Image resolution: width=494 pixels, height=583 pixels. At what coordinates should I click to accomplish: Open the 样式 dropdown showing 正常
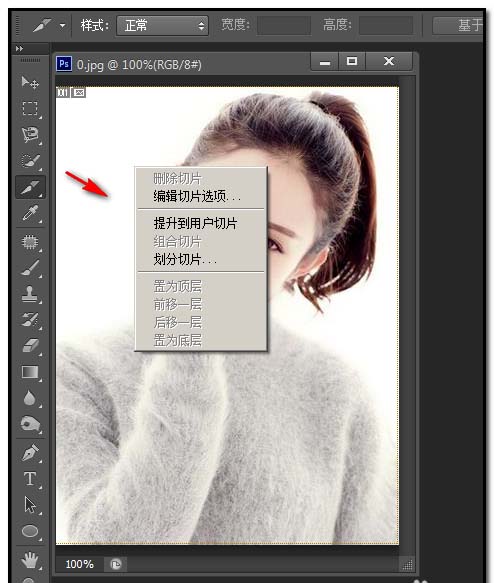[x=162, y=26]
